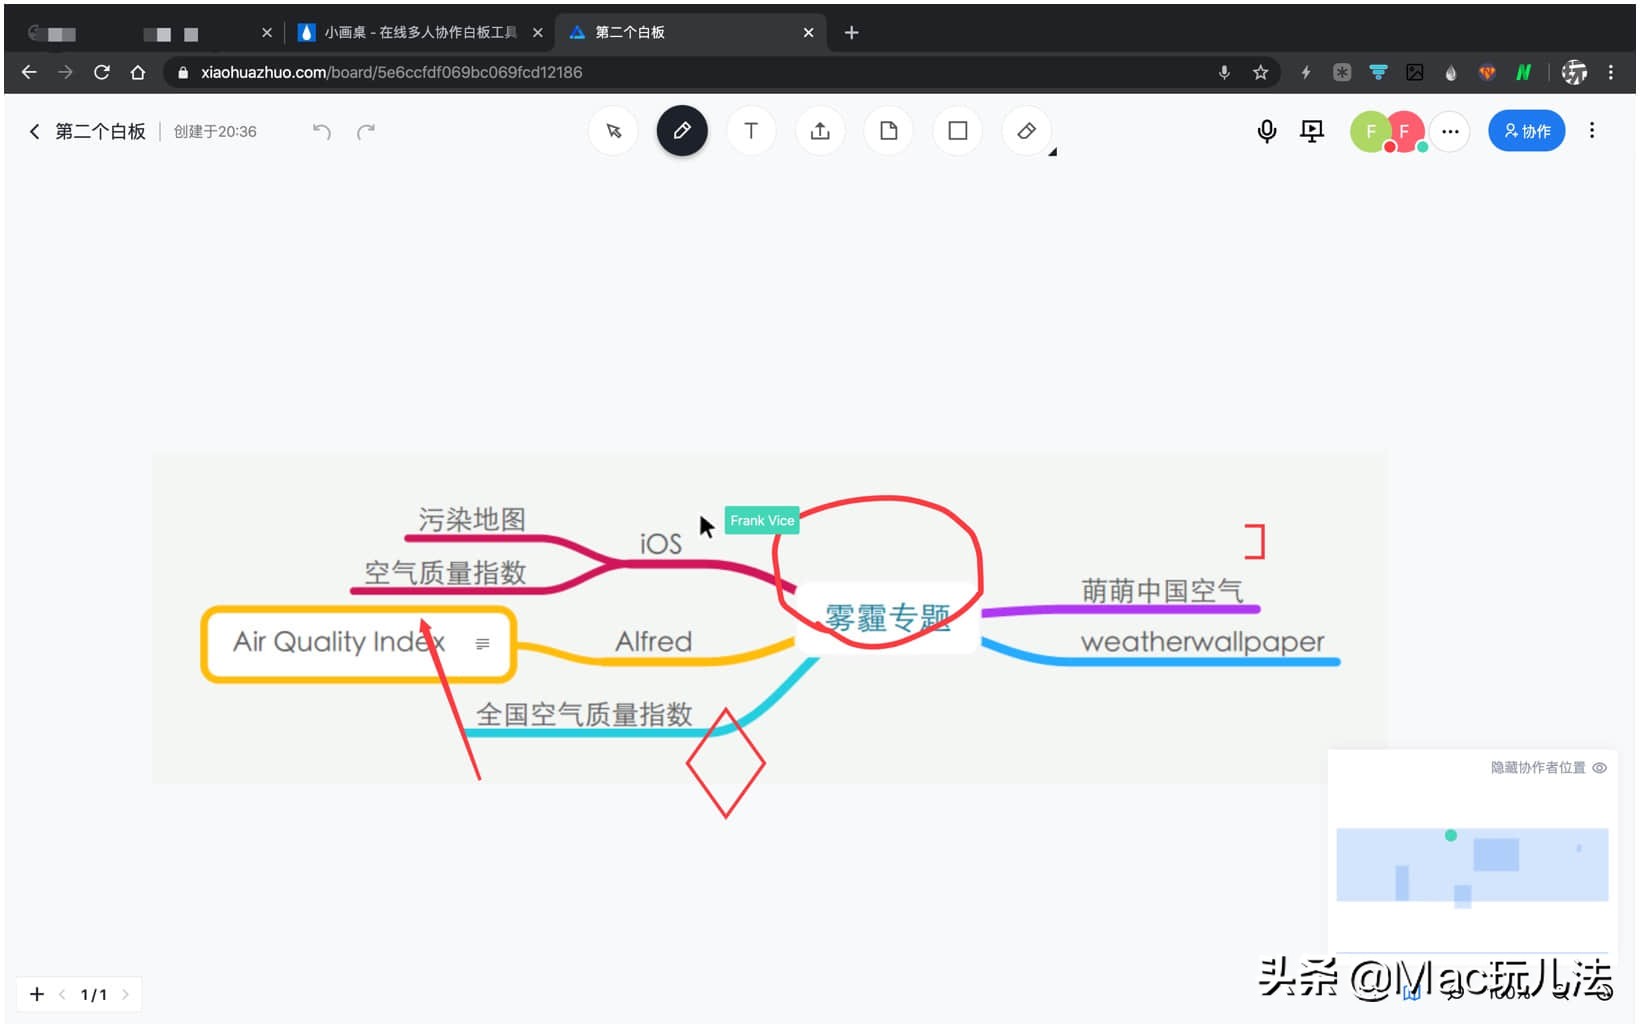Click the 空气质量指数 node

[445, 573]
